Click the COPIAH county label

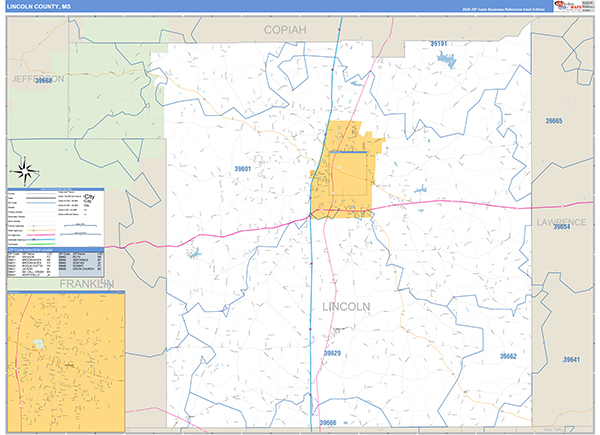pos(285,30)
